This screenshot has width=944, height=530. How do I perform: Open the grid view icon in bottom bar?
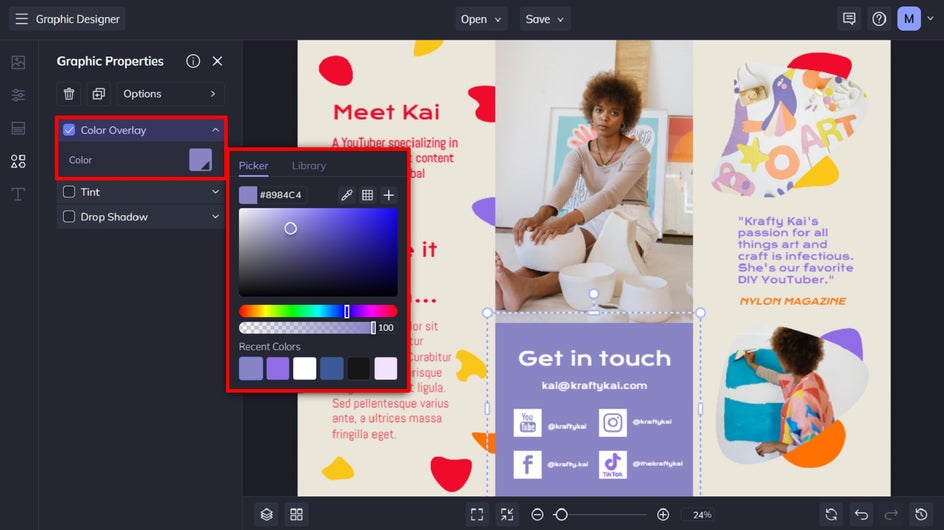point(296,514)
